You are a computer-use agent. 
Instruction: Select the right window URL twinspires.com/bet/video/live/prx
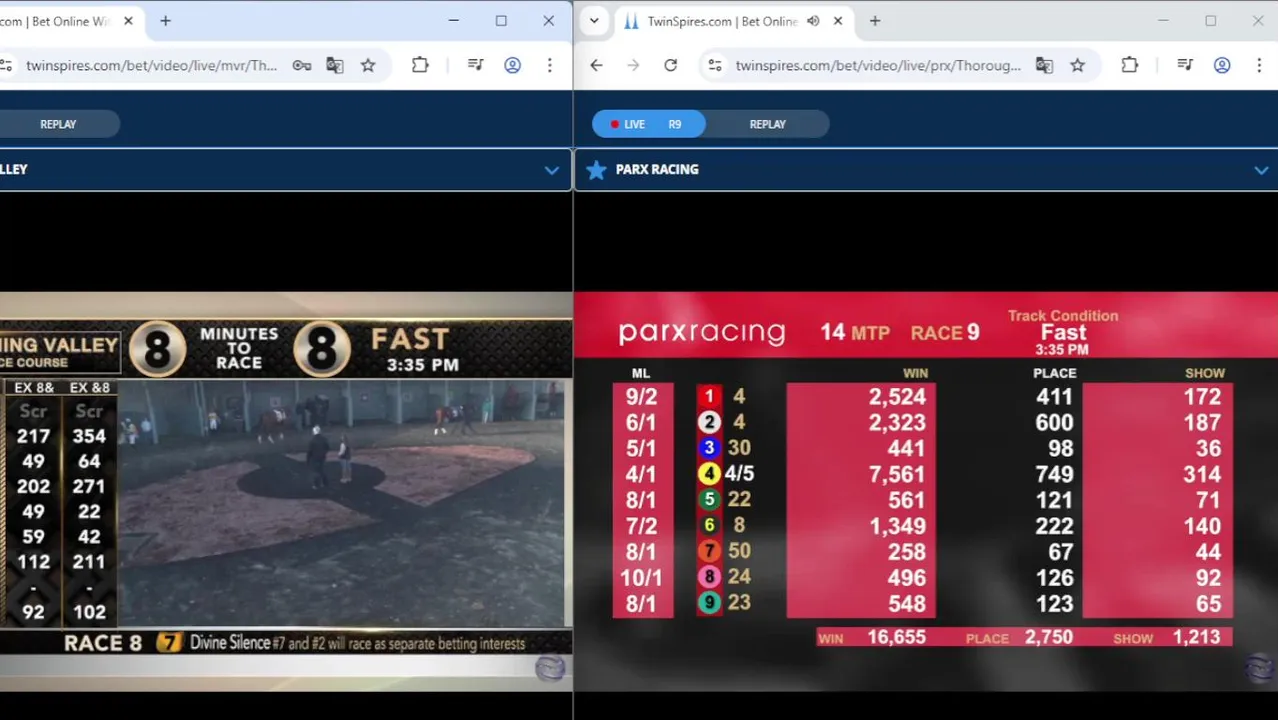click(878, 65)
